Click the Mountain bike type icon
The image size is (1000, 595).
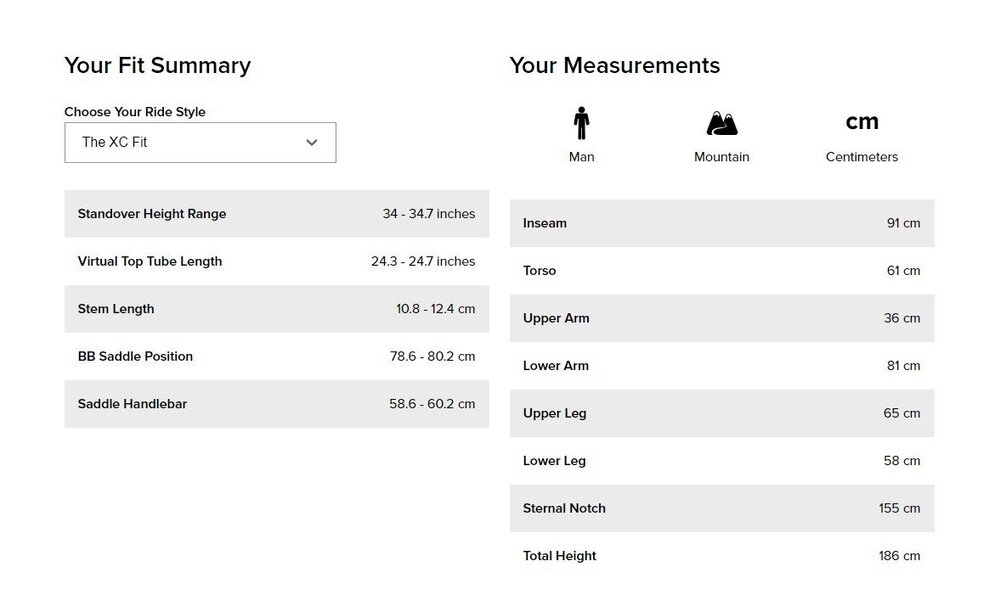click(721, 123)
